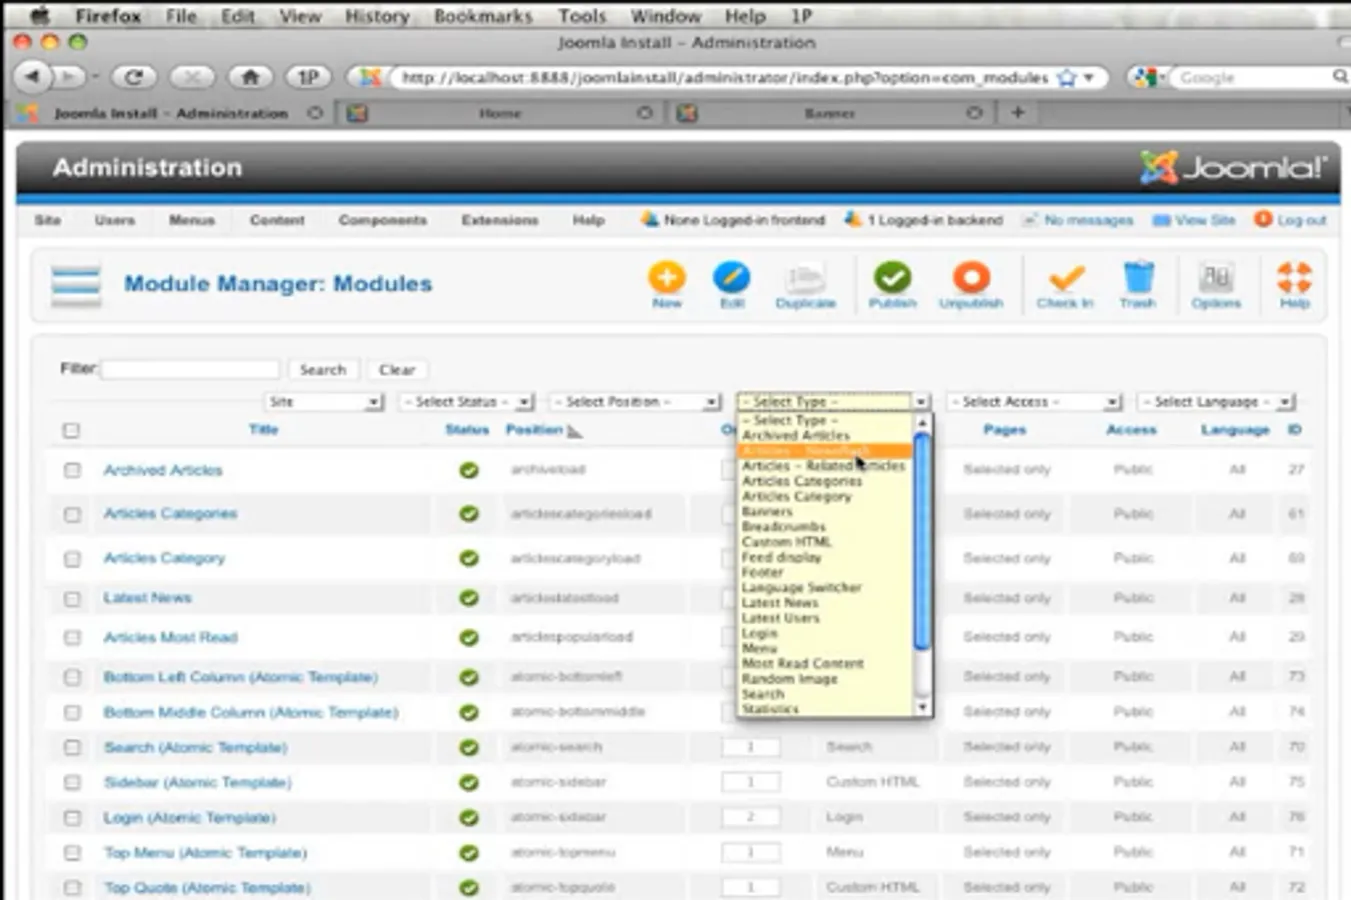Click the New module toolbar icon
The image size is (1351, 900).
tap(667, 278)
